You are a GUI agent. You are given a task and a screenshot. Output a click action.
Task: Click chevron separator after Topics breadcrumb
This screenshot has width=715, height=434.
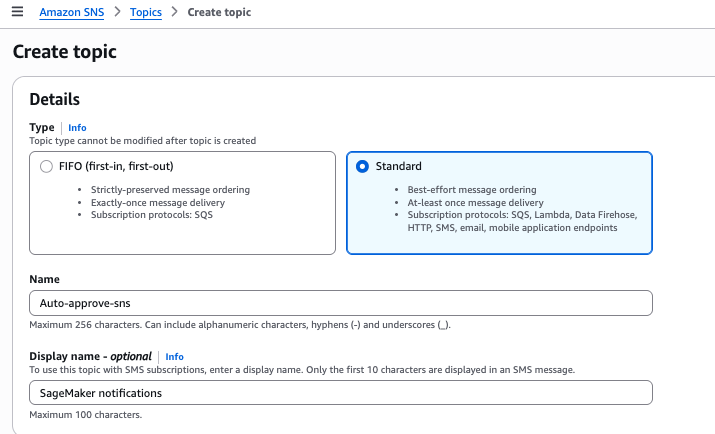coord(175,12)
